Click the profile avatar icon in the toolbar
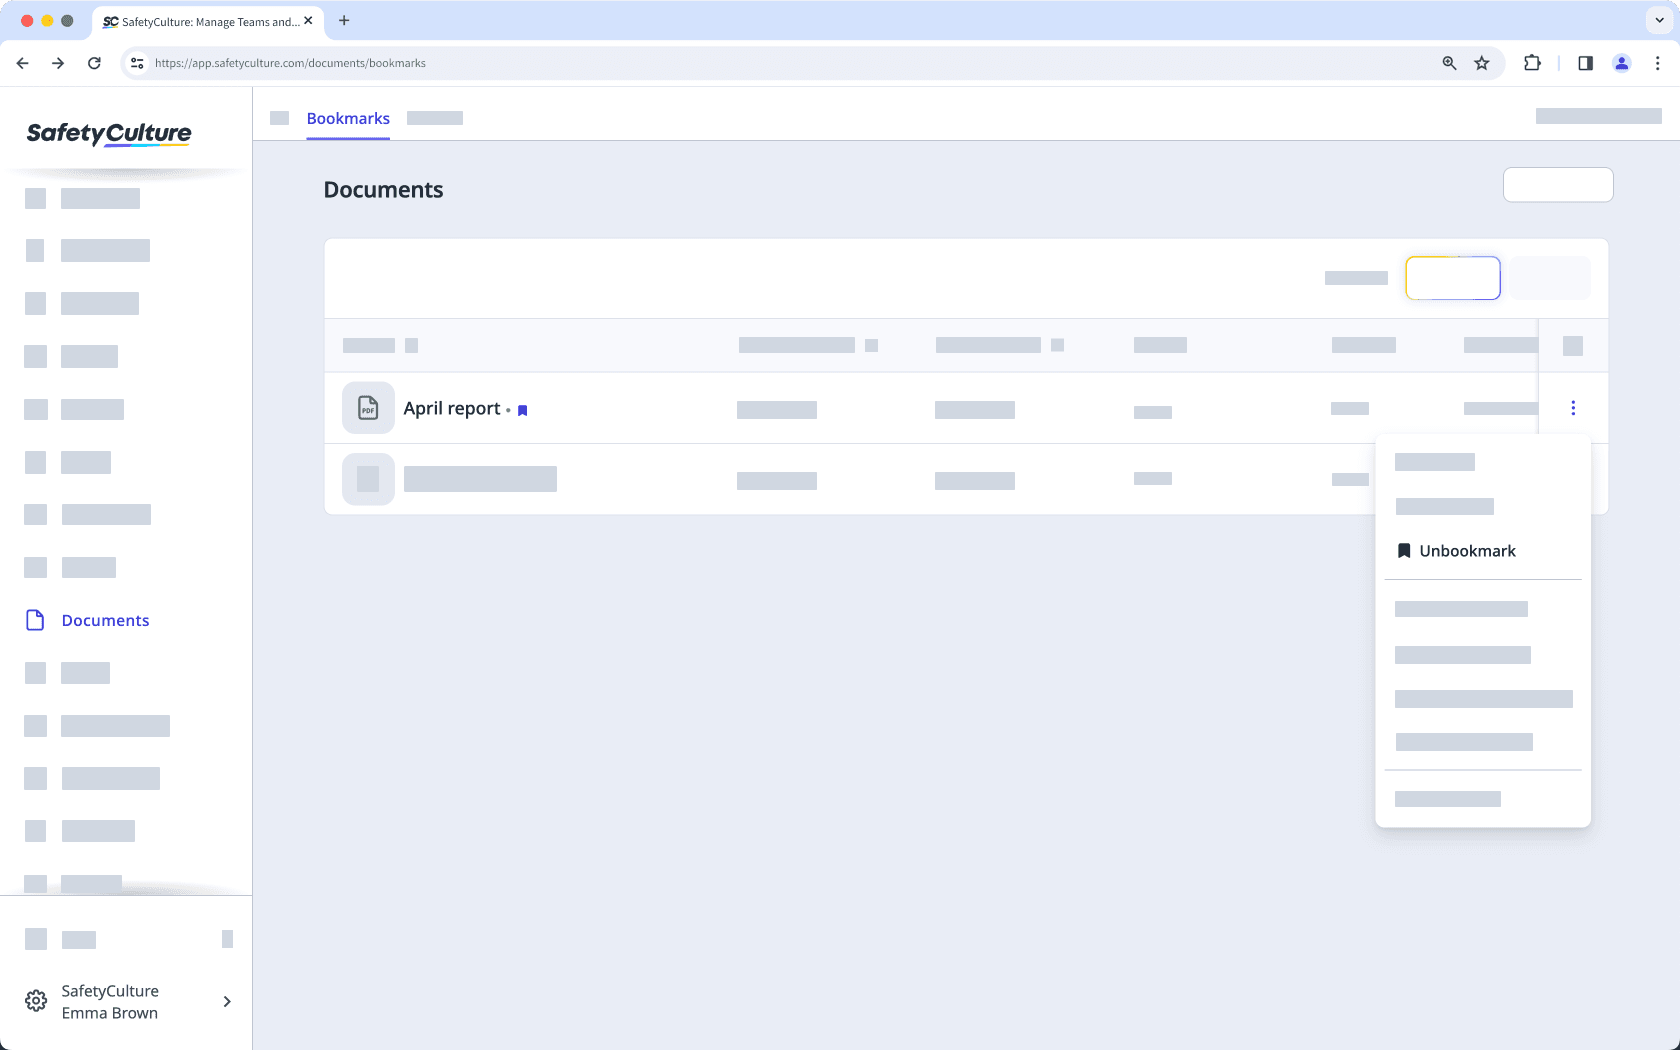This screenshot has width=1680, height=1050. pyautogui.click(x=1621, y=63)
